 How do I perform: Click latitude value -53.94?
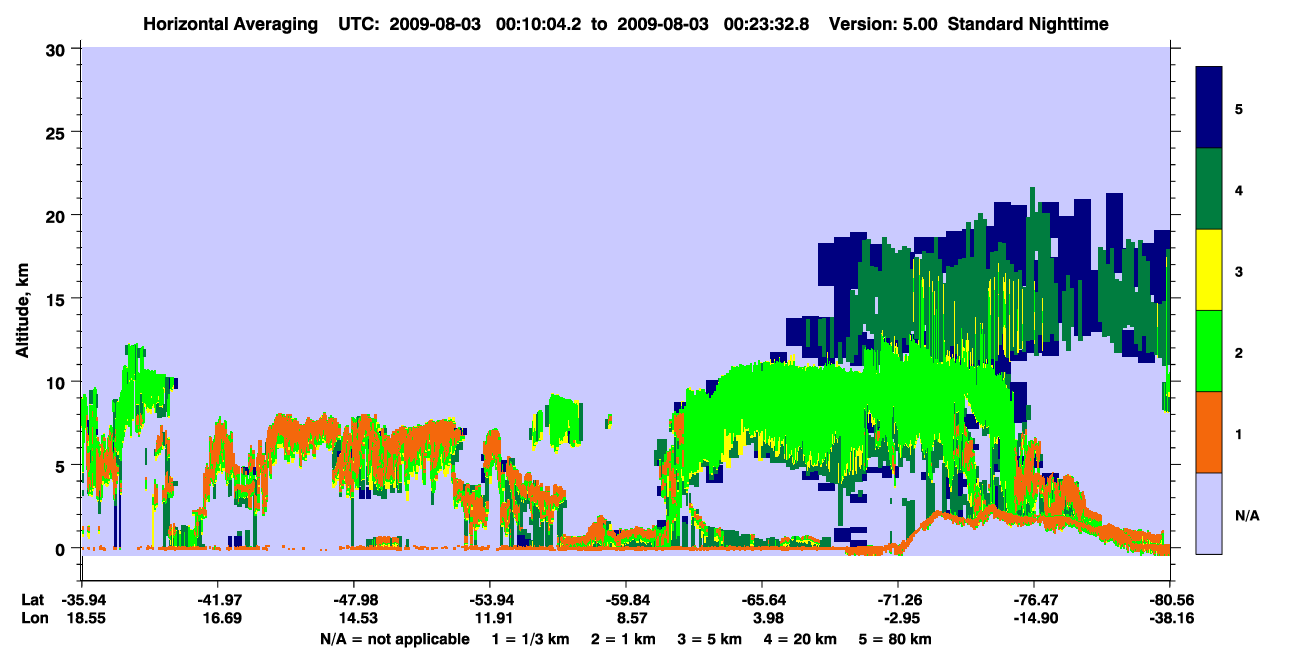(x=489, y=600)
